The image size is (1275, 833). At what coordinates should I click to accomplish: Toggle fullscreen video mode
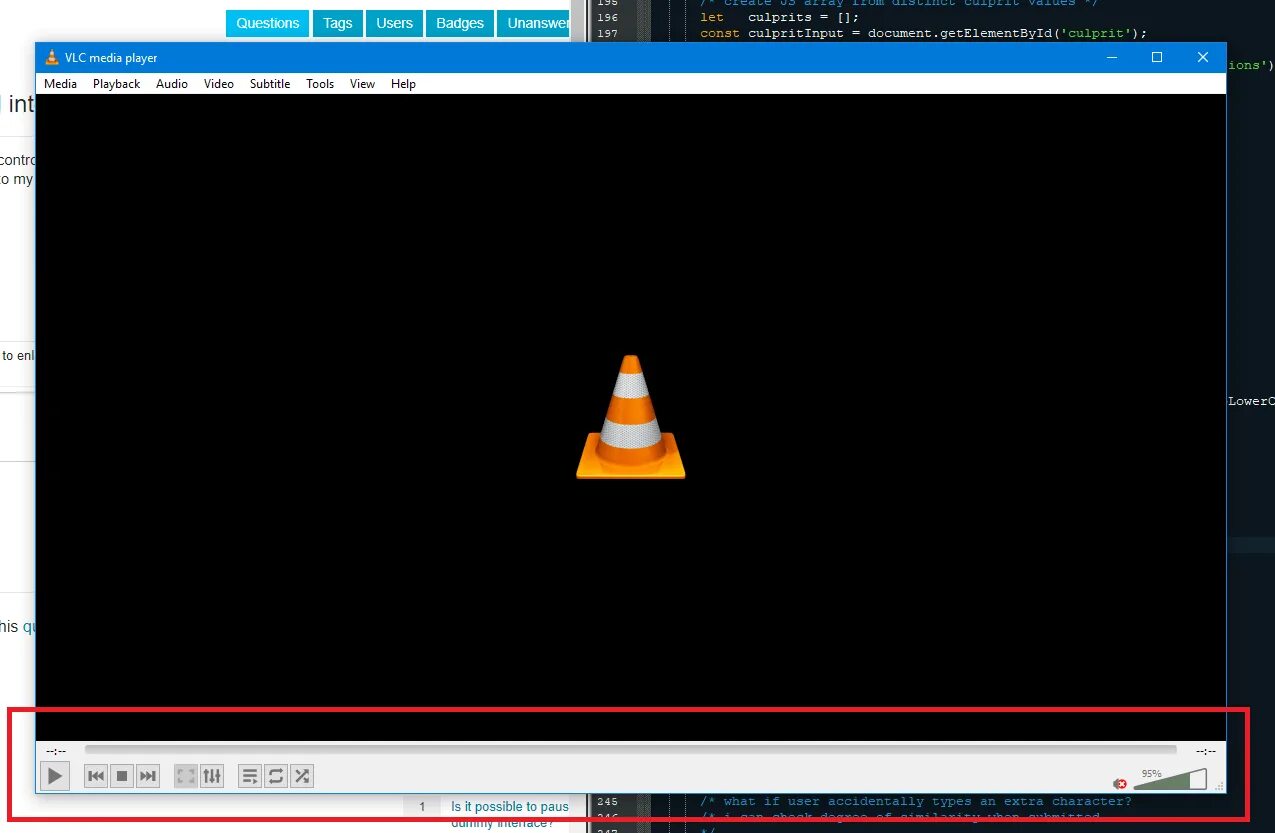pos(186,776)
